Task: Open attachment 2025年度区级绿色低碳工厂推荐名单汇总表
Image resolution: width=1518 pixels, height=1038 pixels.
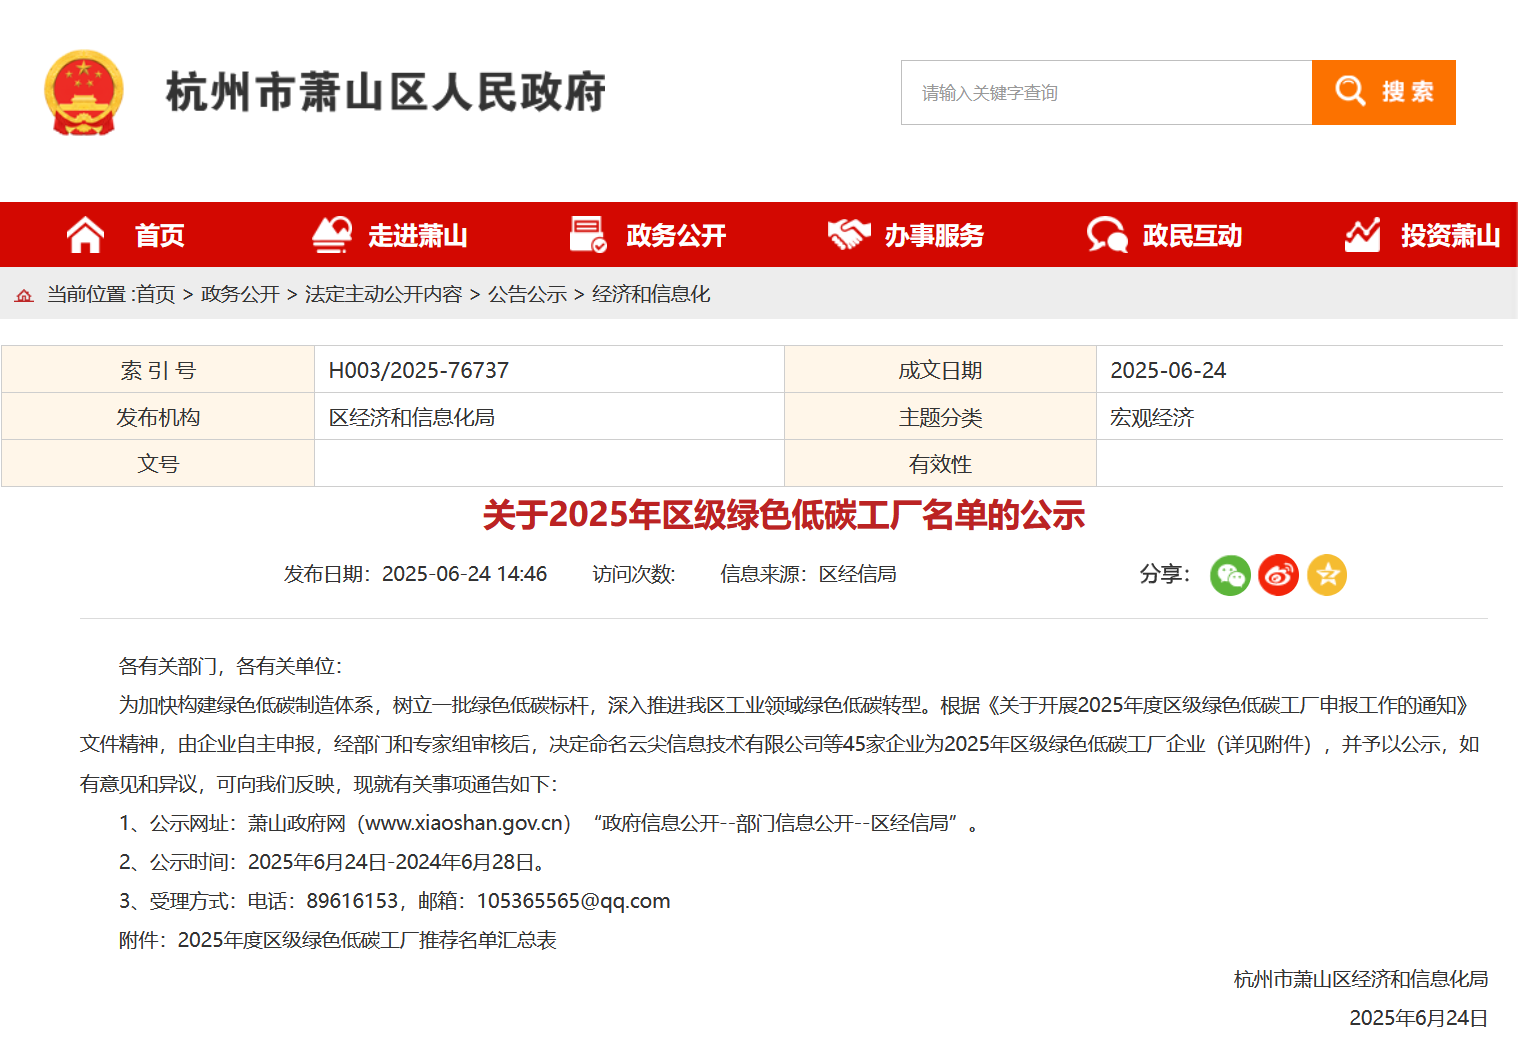Action: point(367,940)
